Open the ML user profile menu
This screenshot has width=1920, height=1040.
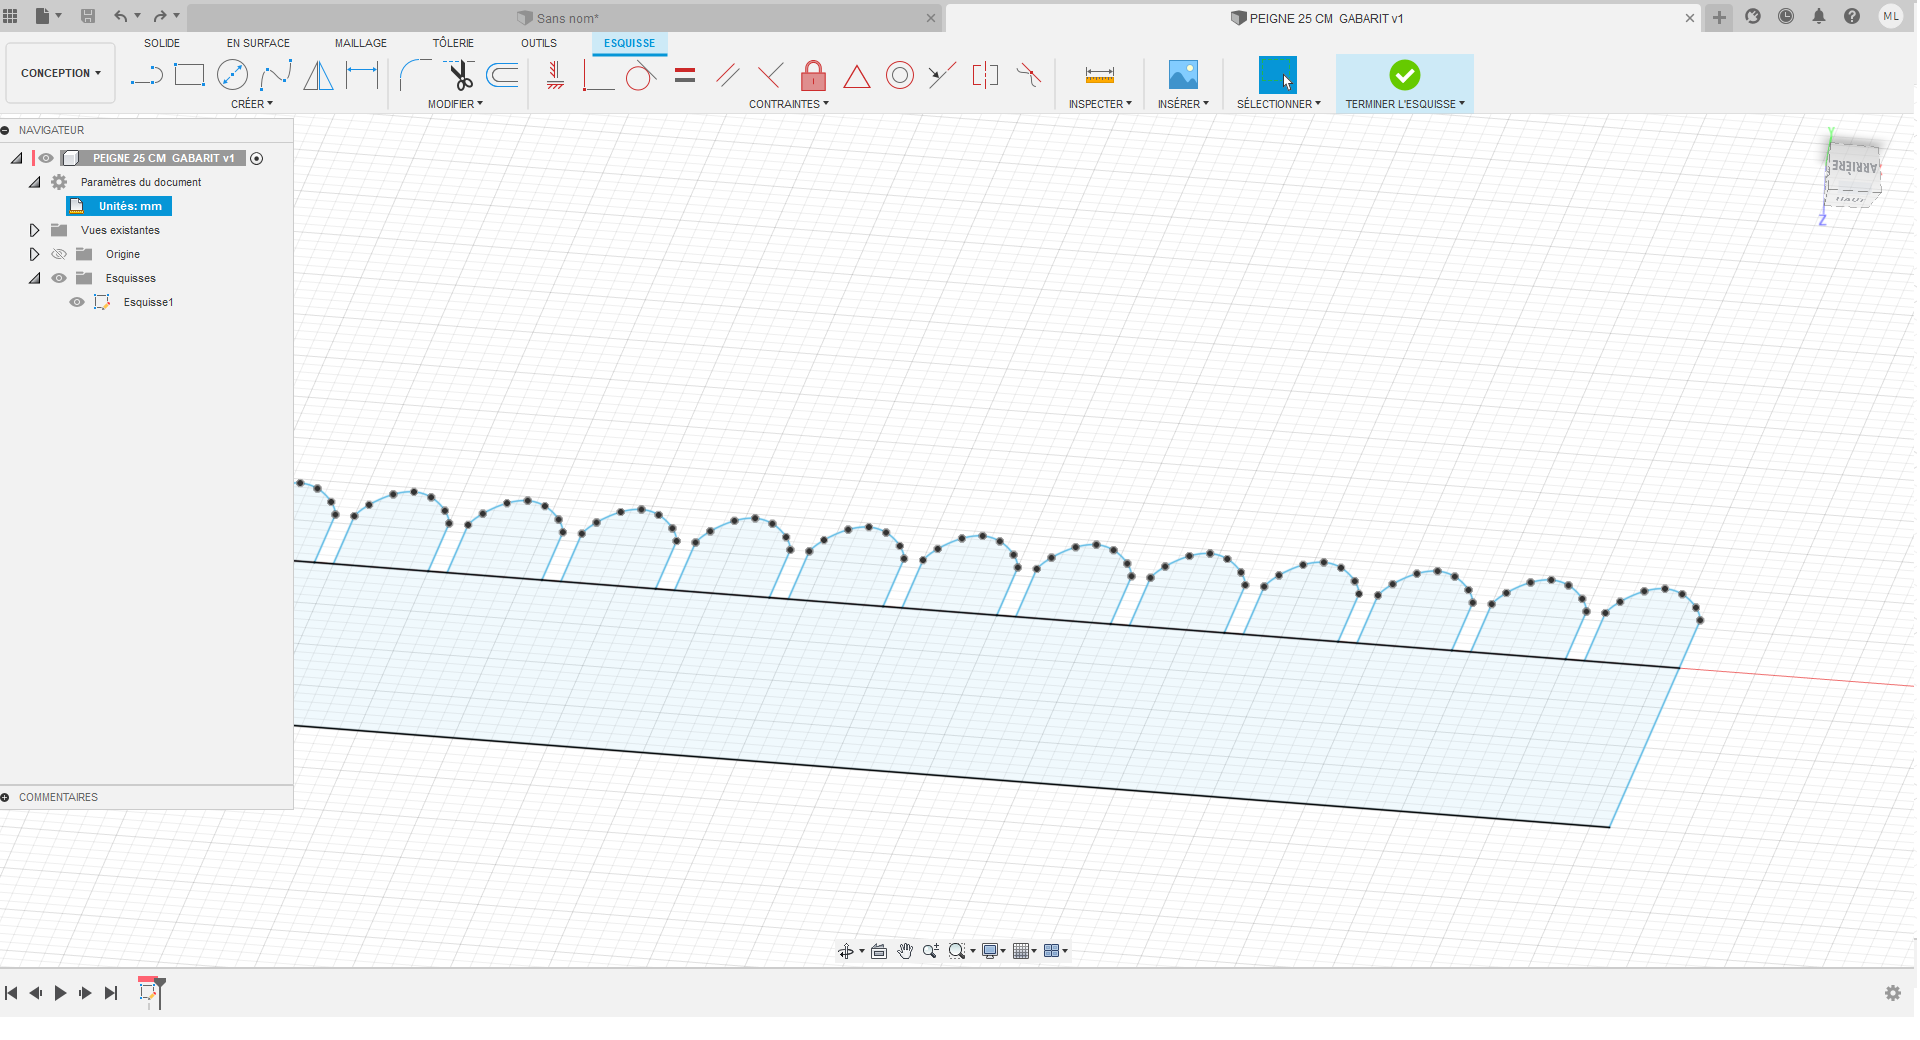[1890, 16]
